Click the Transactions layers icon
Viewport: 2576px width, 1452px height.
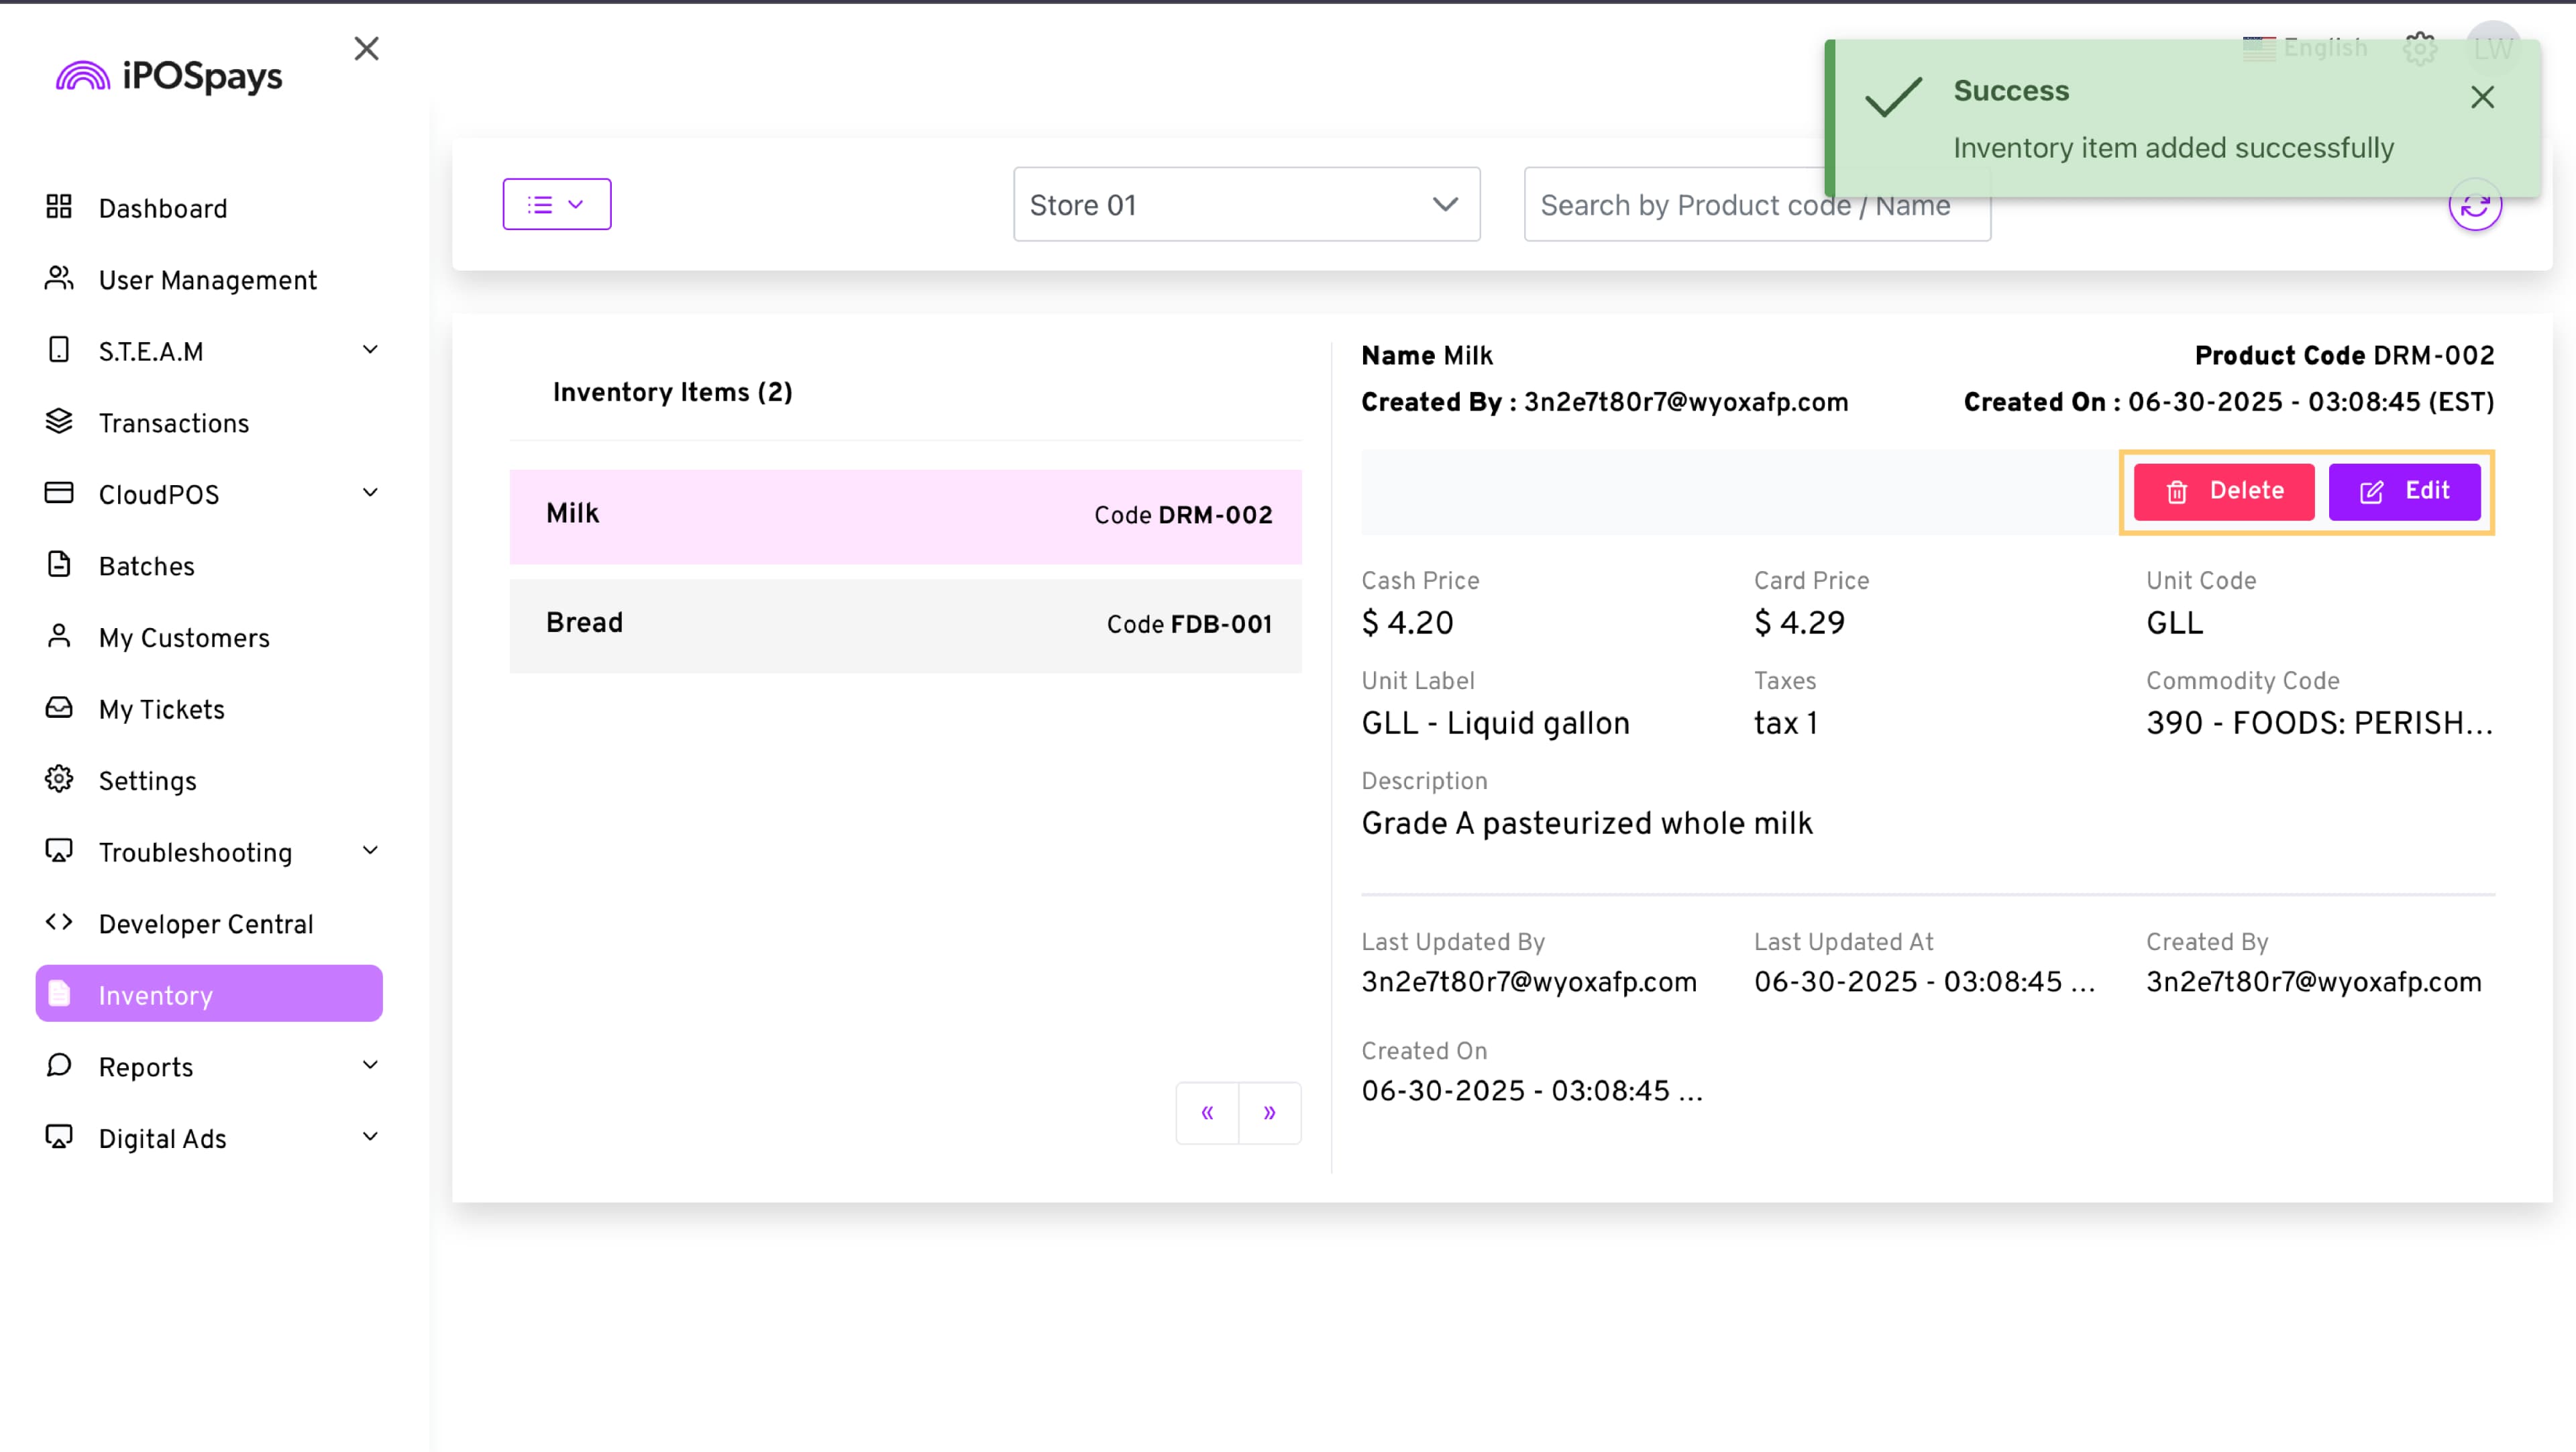pyautogui.click(x=59, y=422)
